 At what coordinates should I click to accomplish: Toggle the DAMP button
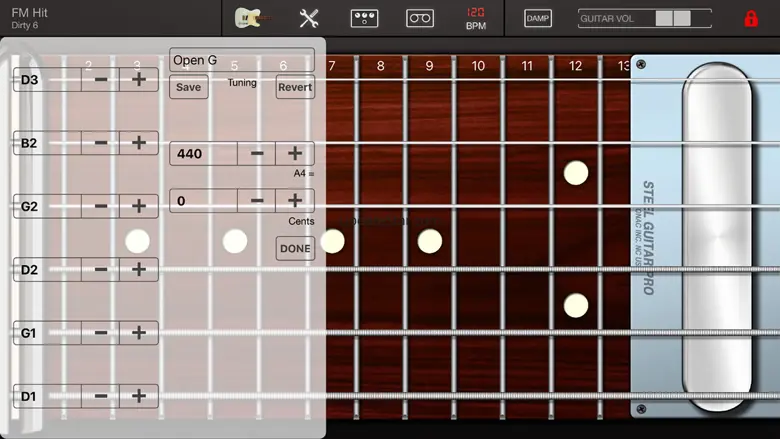(x=538, y=18)
